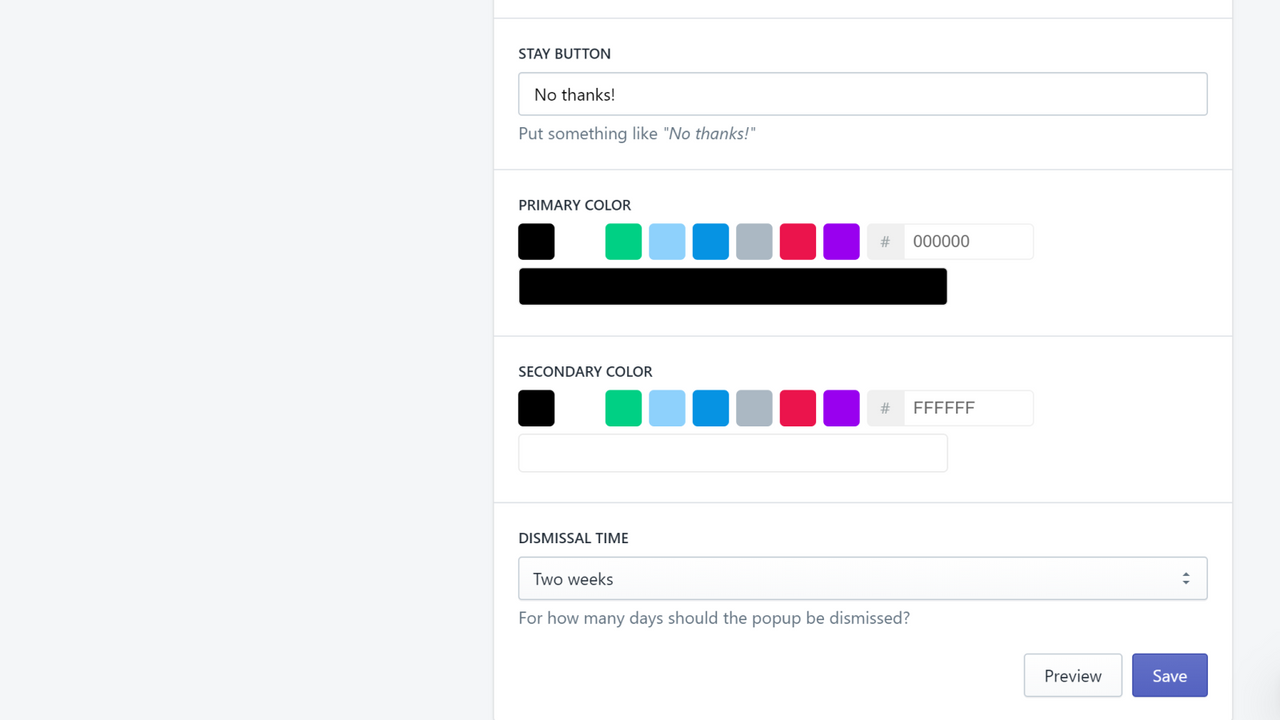Viewport: 1280px width, 720px height.
Task: Pick red Secondary Color swatch
Action: [798, 408]
